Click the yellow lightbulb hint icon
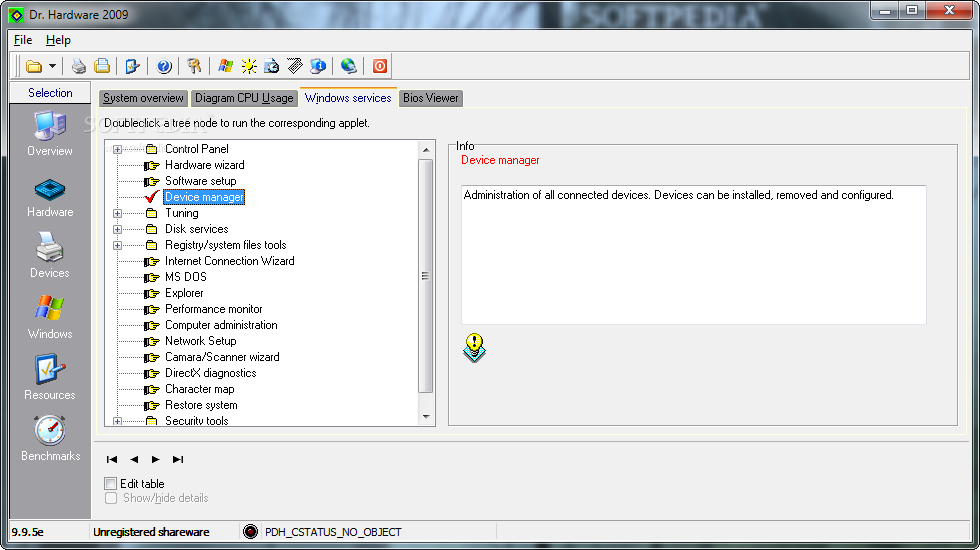Image resolution: width=980 pixels, height=550 pixels. click(x=474, y=348)
